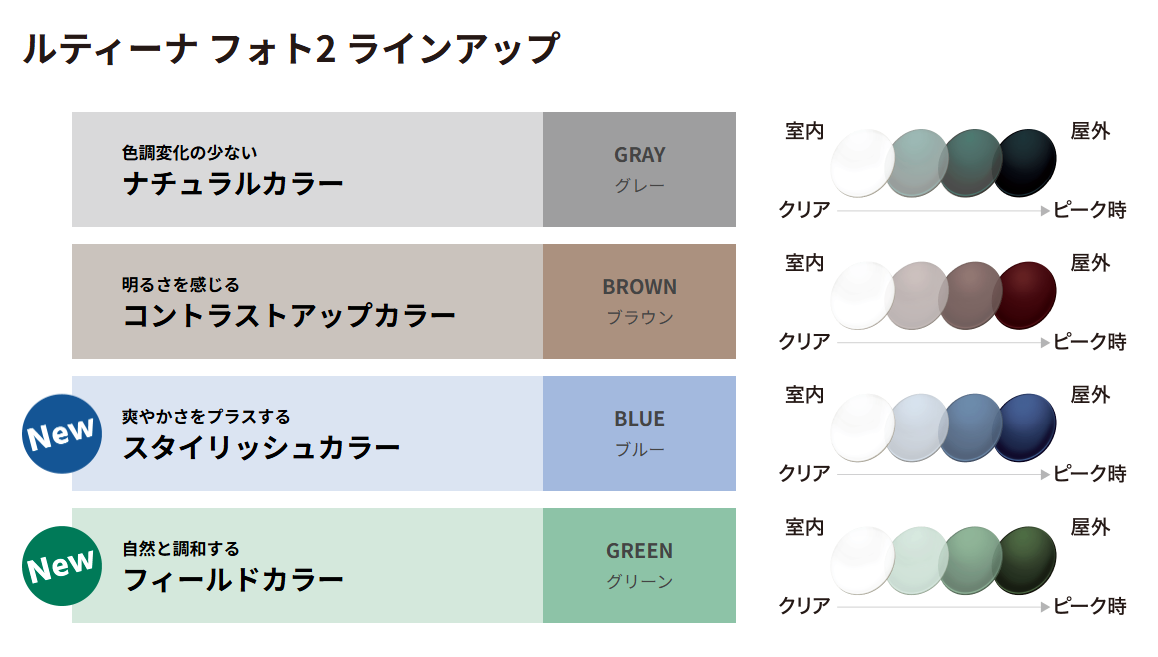Click the コントラストアップカラー banner

tap(307, 301)
